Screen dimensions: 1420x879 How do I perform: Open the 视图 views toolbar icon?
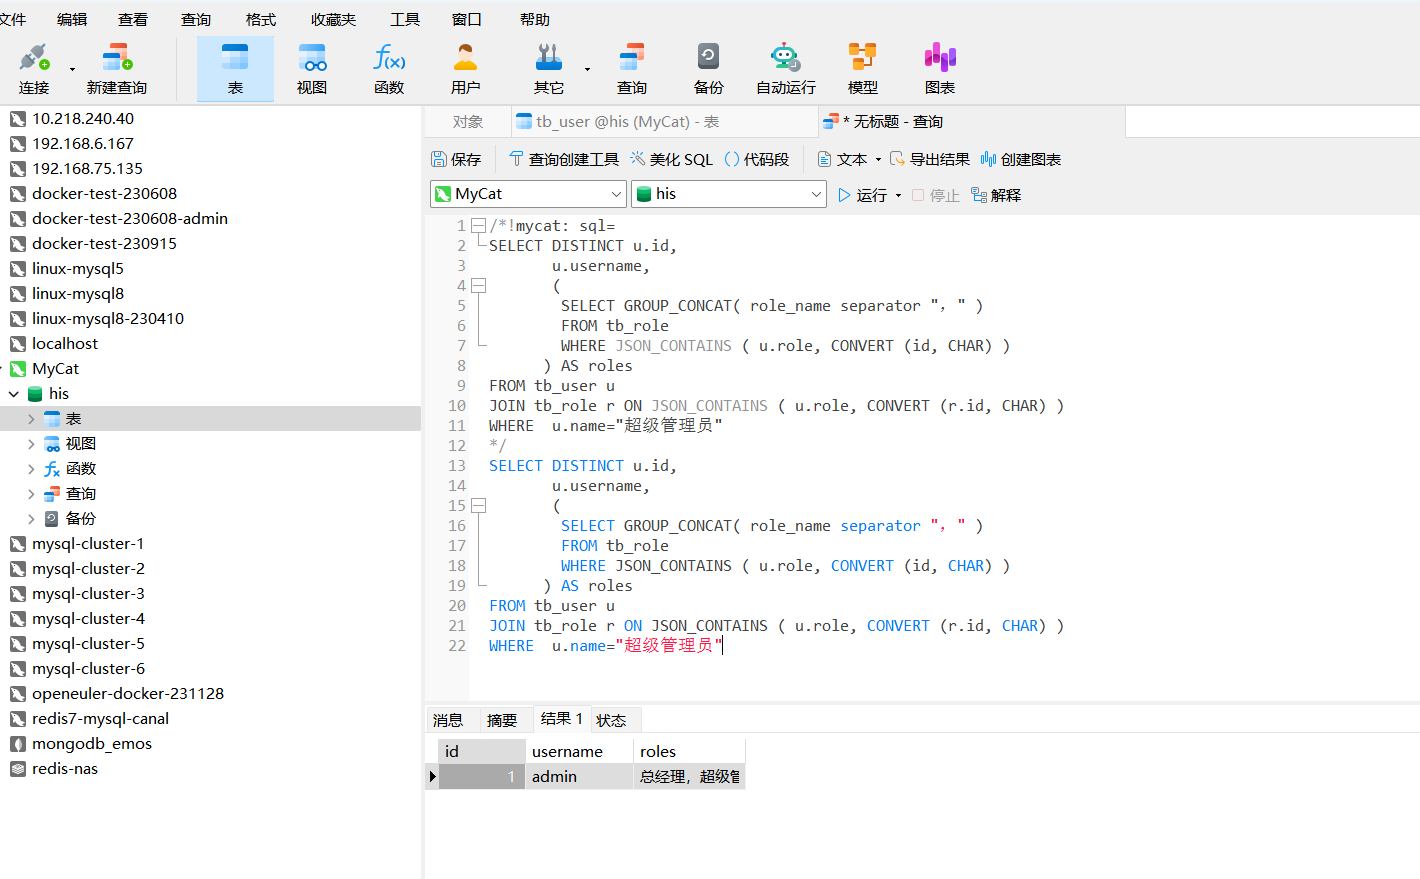click(x=312, y=69)
